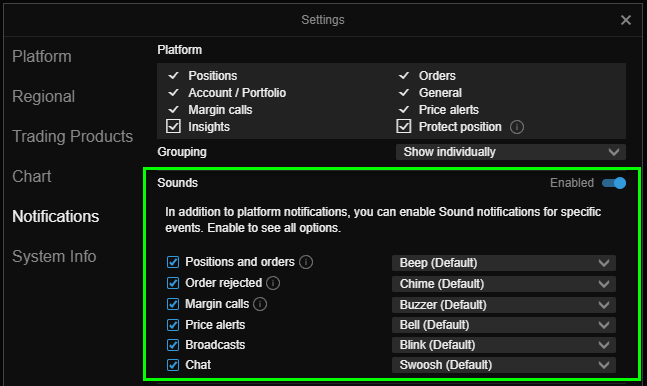
Task: Uncheck Margin calls sound checkbox
Action: pos(173,304)
